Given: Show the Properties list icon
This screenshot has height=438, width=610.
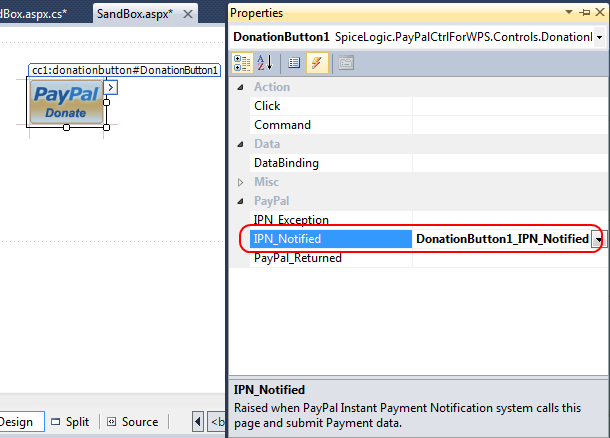Looking at the screenshot, I should coord(294,62).
